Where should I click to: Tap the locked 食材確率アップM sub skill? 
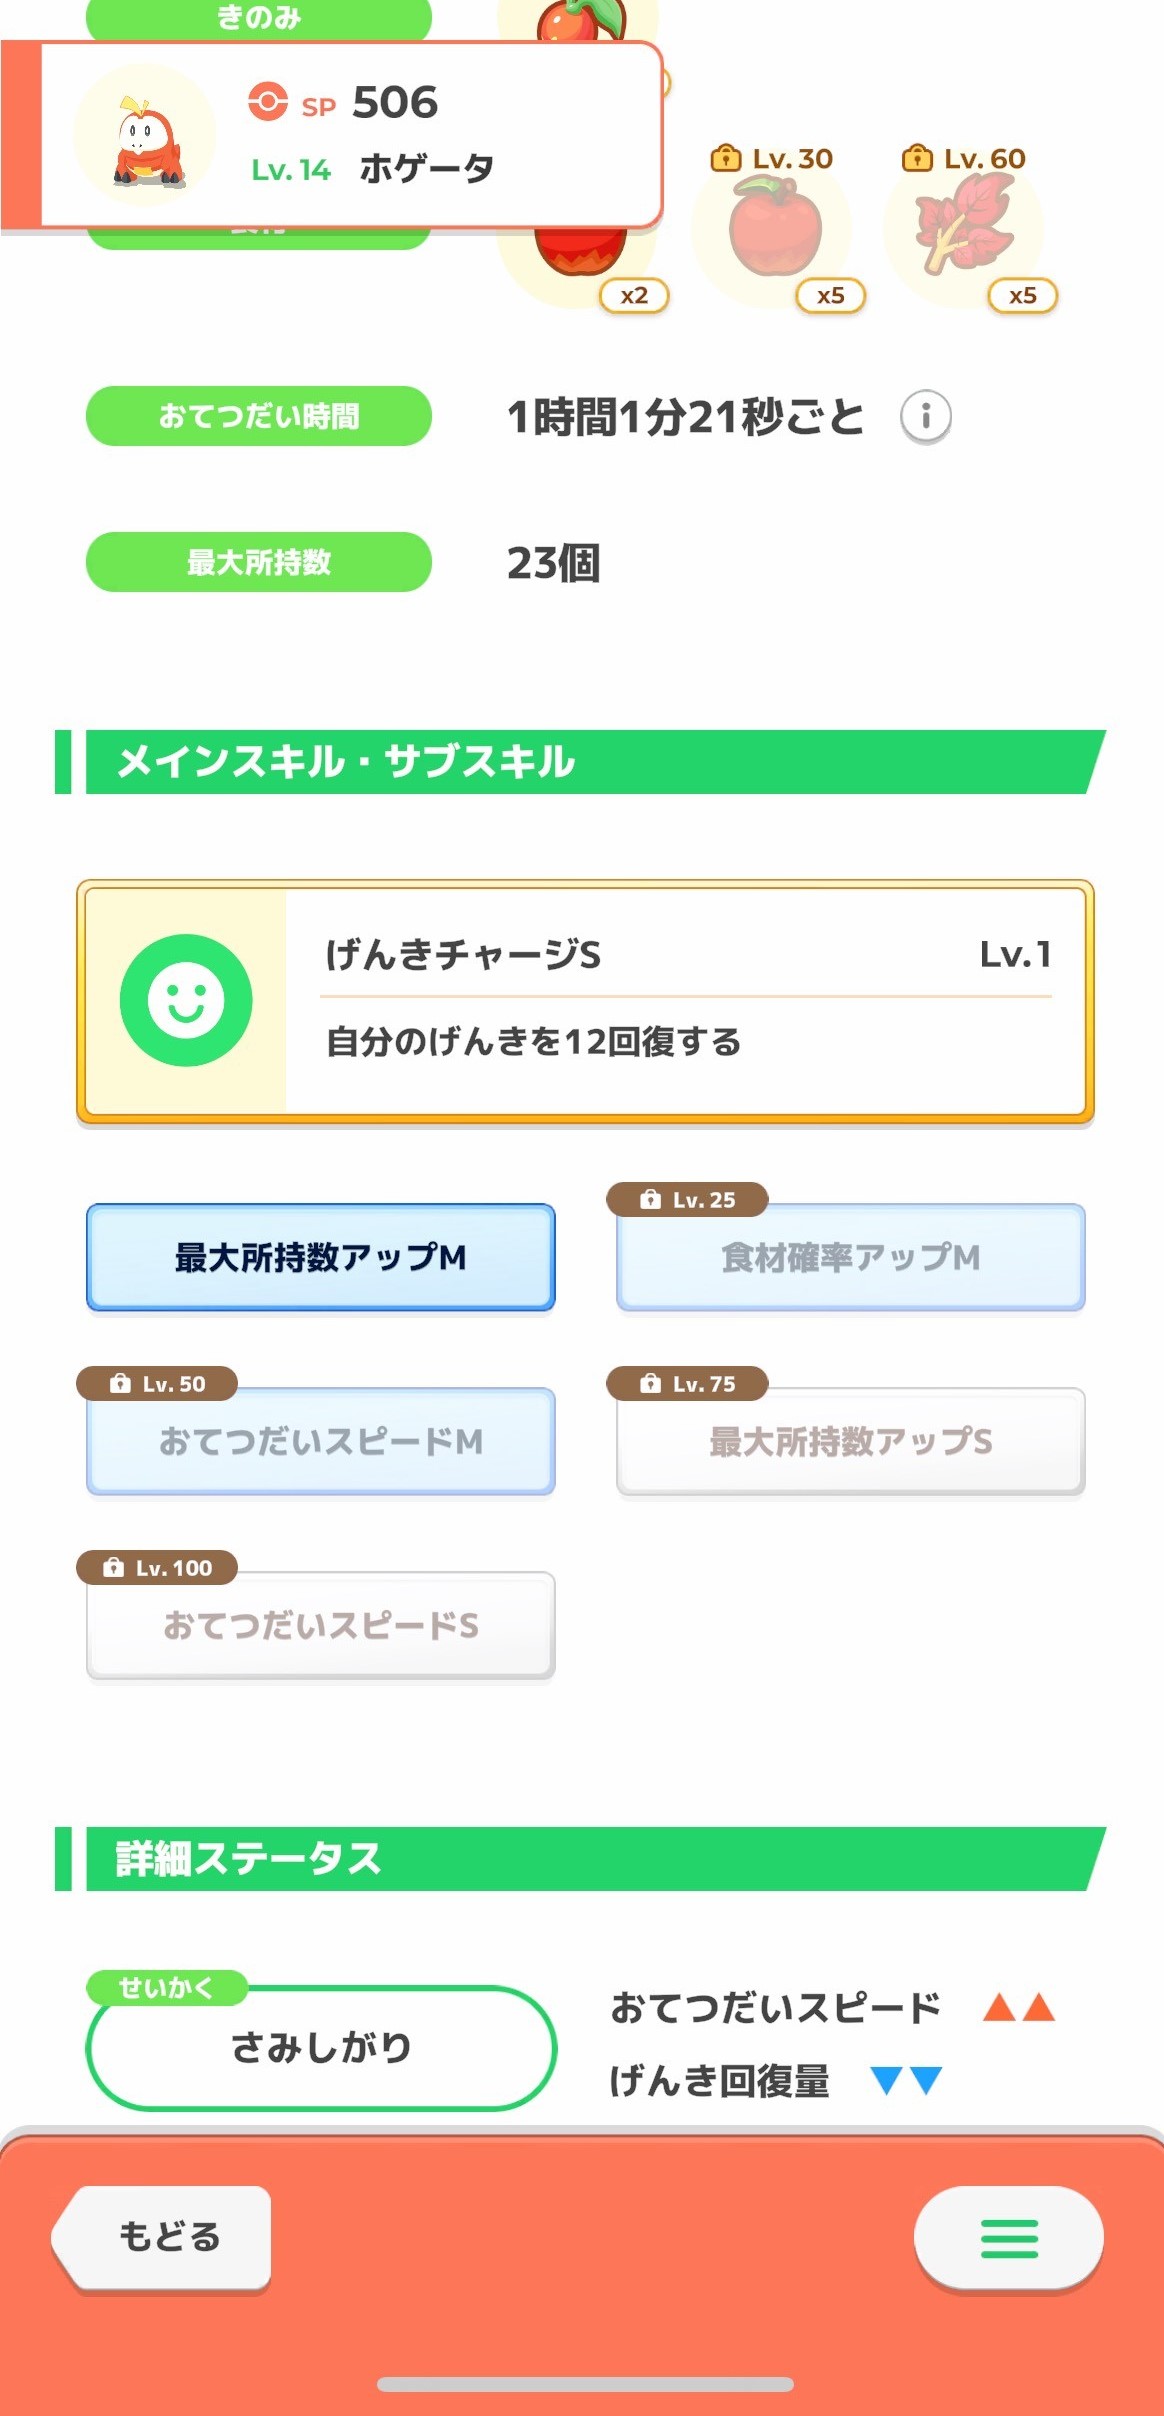point(850,1257)
